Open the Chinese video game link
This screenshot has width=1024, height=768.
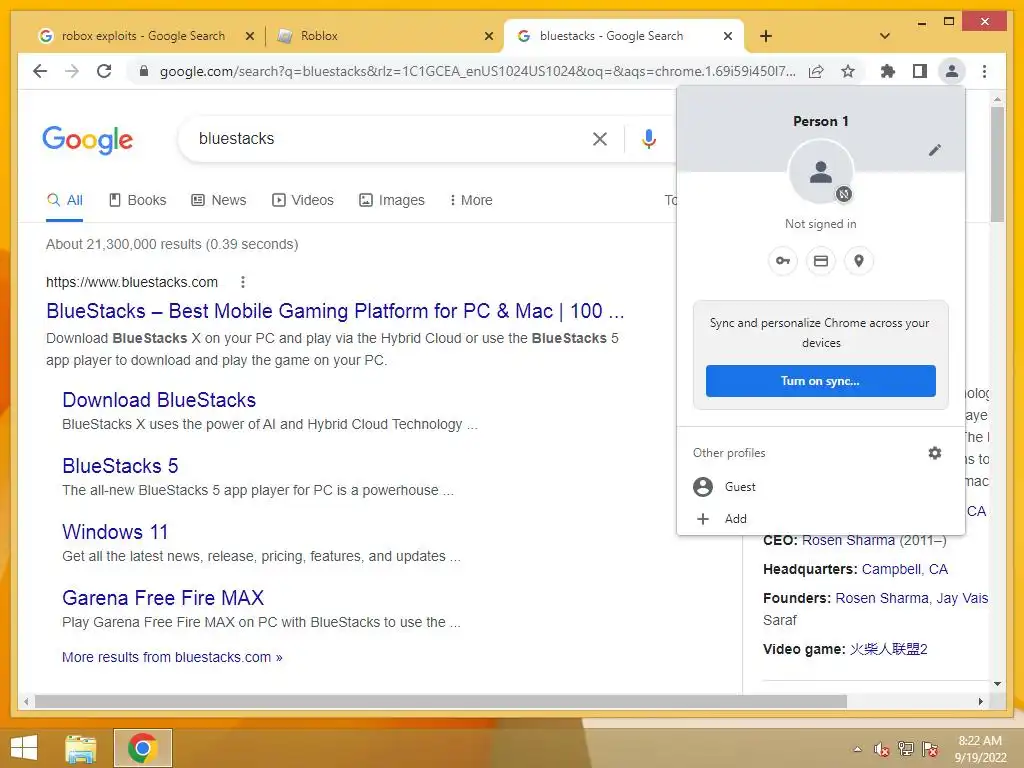[888, 649]
